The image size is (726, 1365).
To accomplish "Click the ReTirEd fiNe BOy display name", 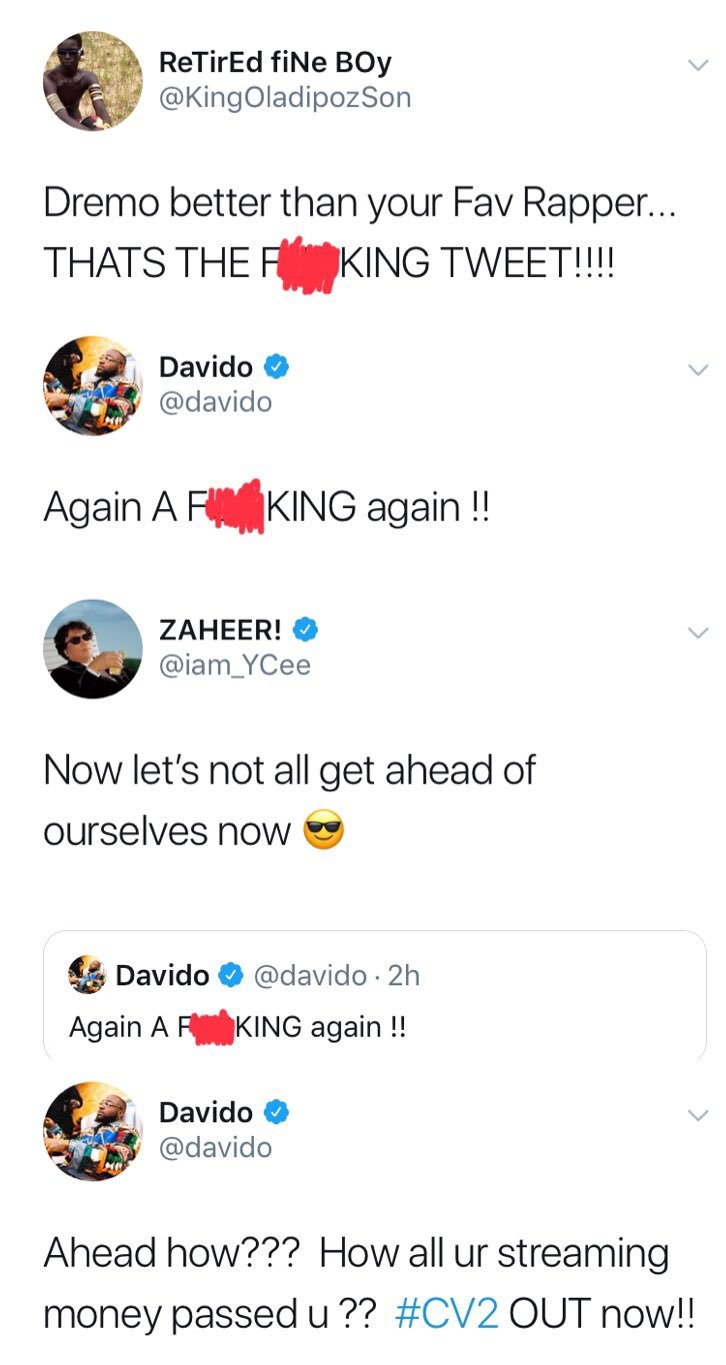I will click(x=275, y=63).
